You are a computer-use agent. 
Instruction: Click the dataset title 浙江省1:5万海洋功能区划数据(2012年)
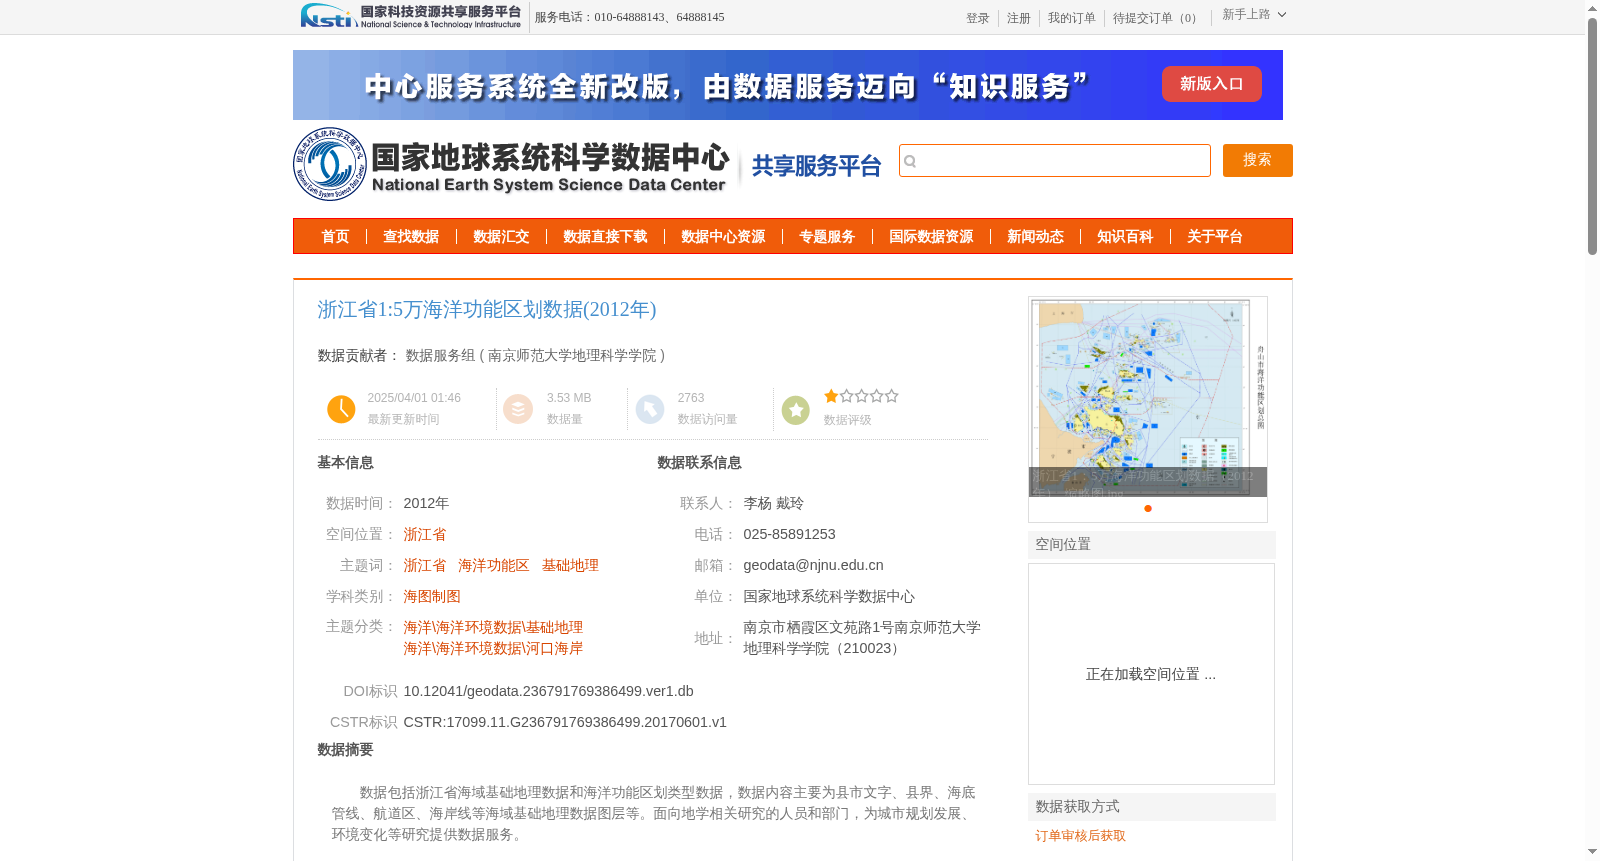click(x=487, y=310)
